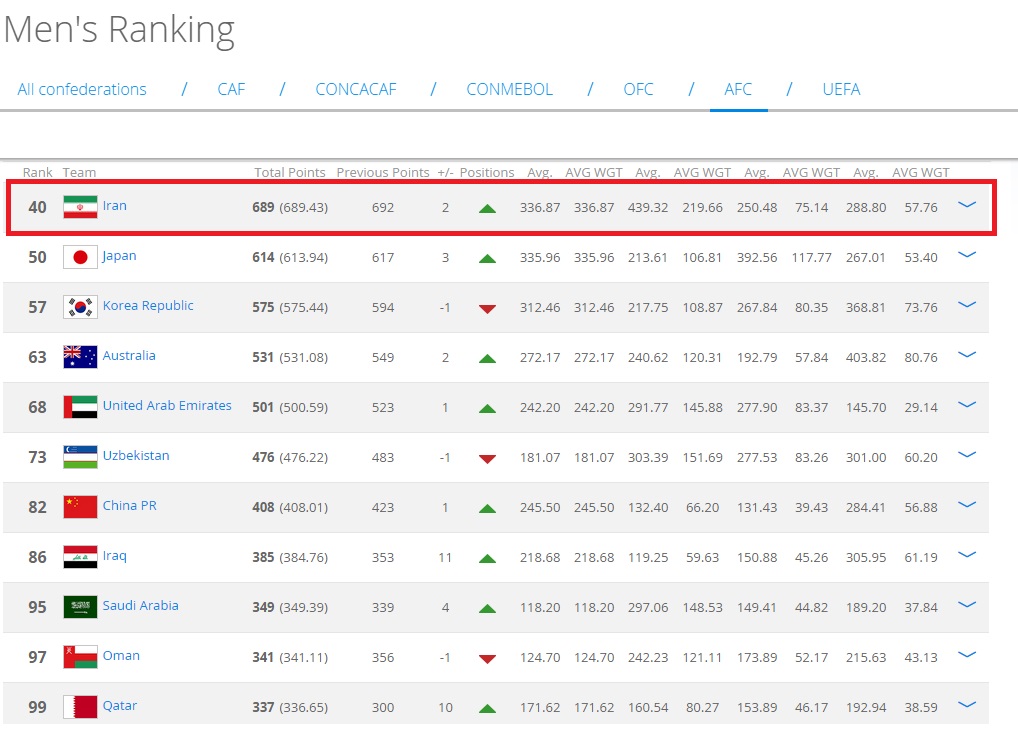Click the Qatar flag icon
Viewport: 1018px width, 744px height.
click(x=80, y=707)
